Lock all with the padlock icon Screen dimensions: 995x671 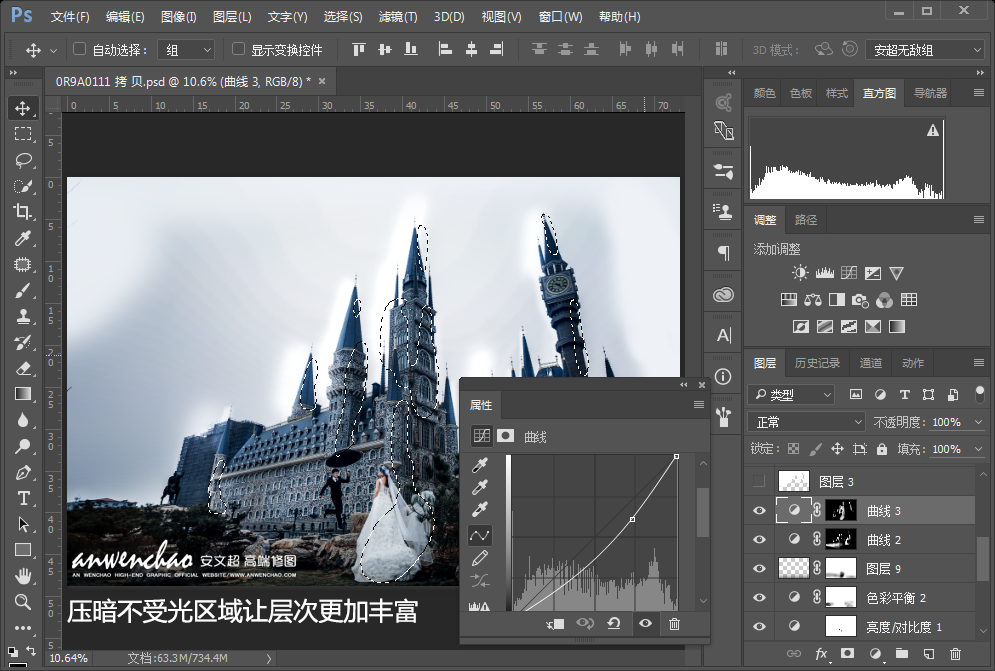coord(881,449)
